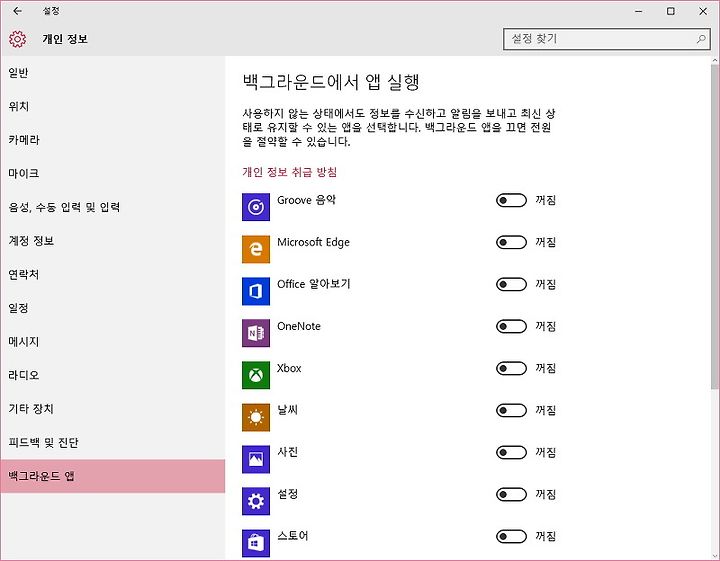Click the 스토어 store app icon
720x561 pixels.
[x=256, y=543]
